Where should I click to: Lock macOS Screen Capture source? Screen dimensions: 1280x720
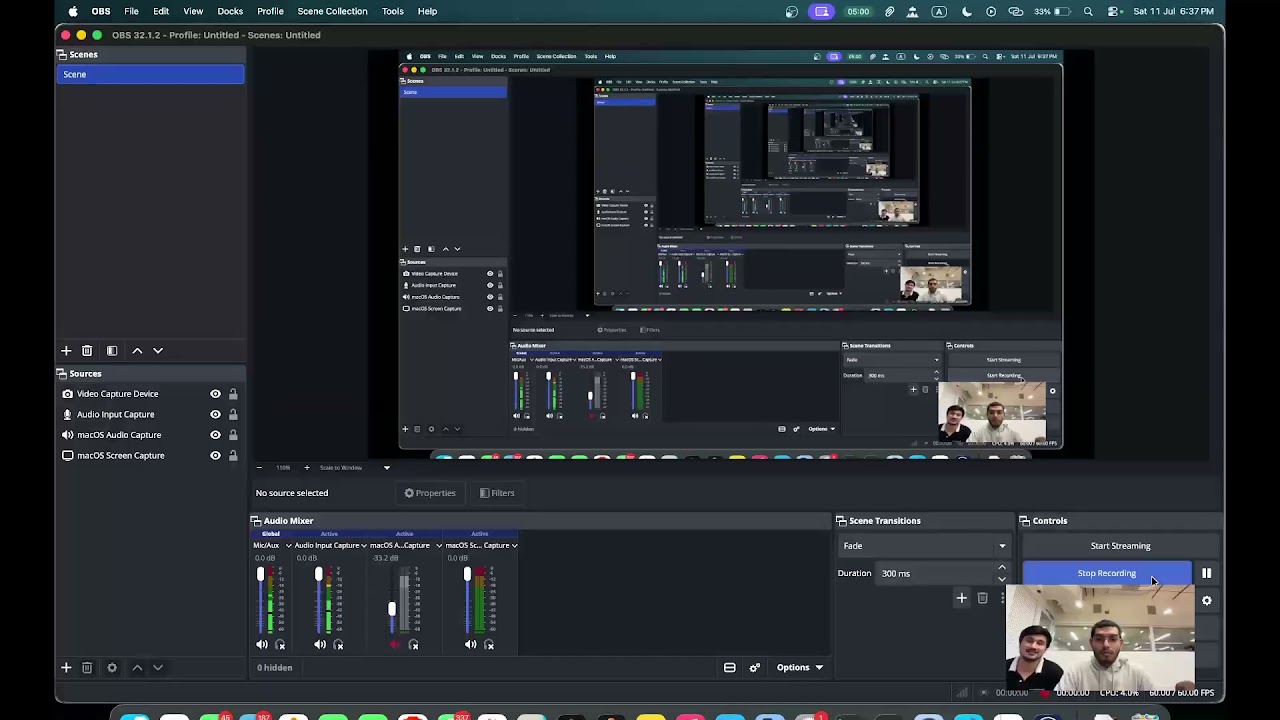[x=233, y=455]
